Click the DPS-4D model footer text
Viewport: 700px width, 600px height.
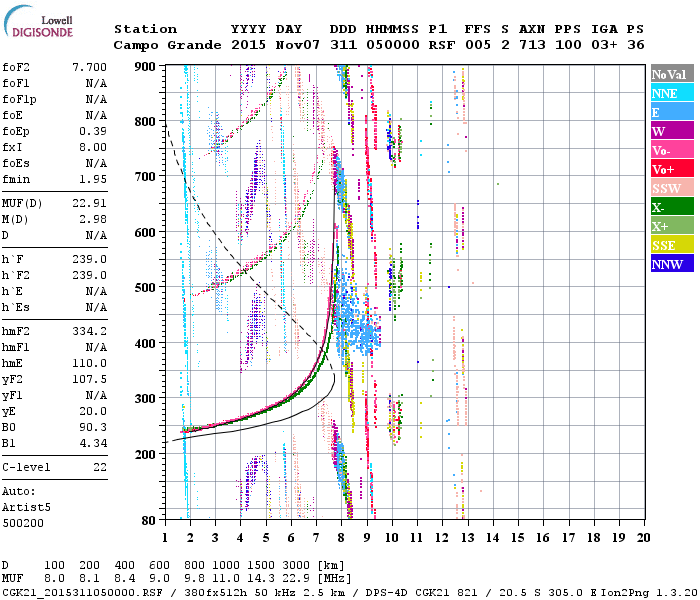(x=386, y=592)
